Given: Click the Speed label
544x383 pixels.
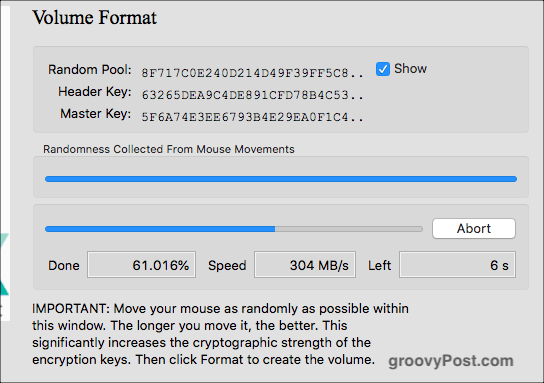Looking at the screenshot, I should point(227,266).
